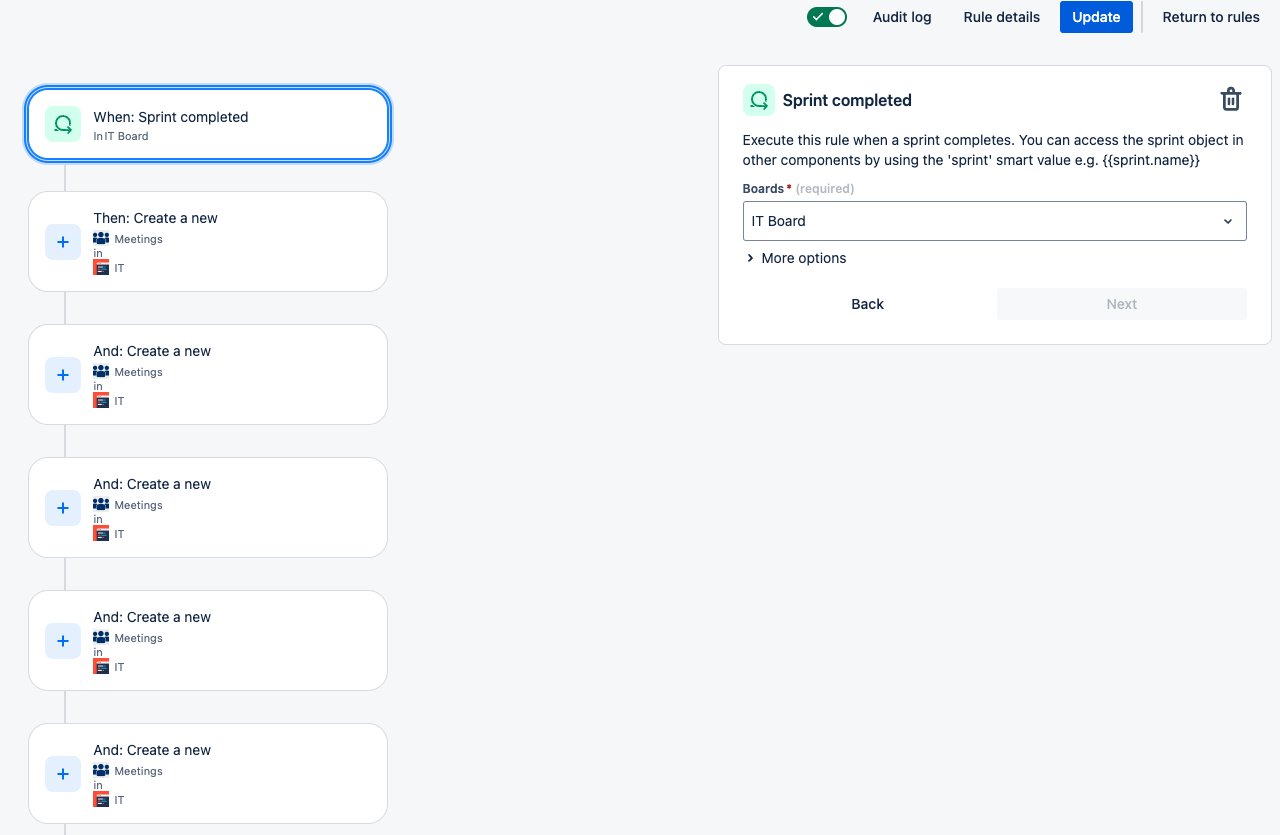Open the Audit log
The image size is (1280, 835).
pyautogui.click(x=902, y=17)
